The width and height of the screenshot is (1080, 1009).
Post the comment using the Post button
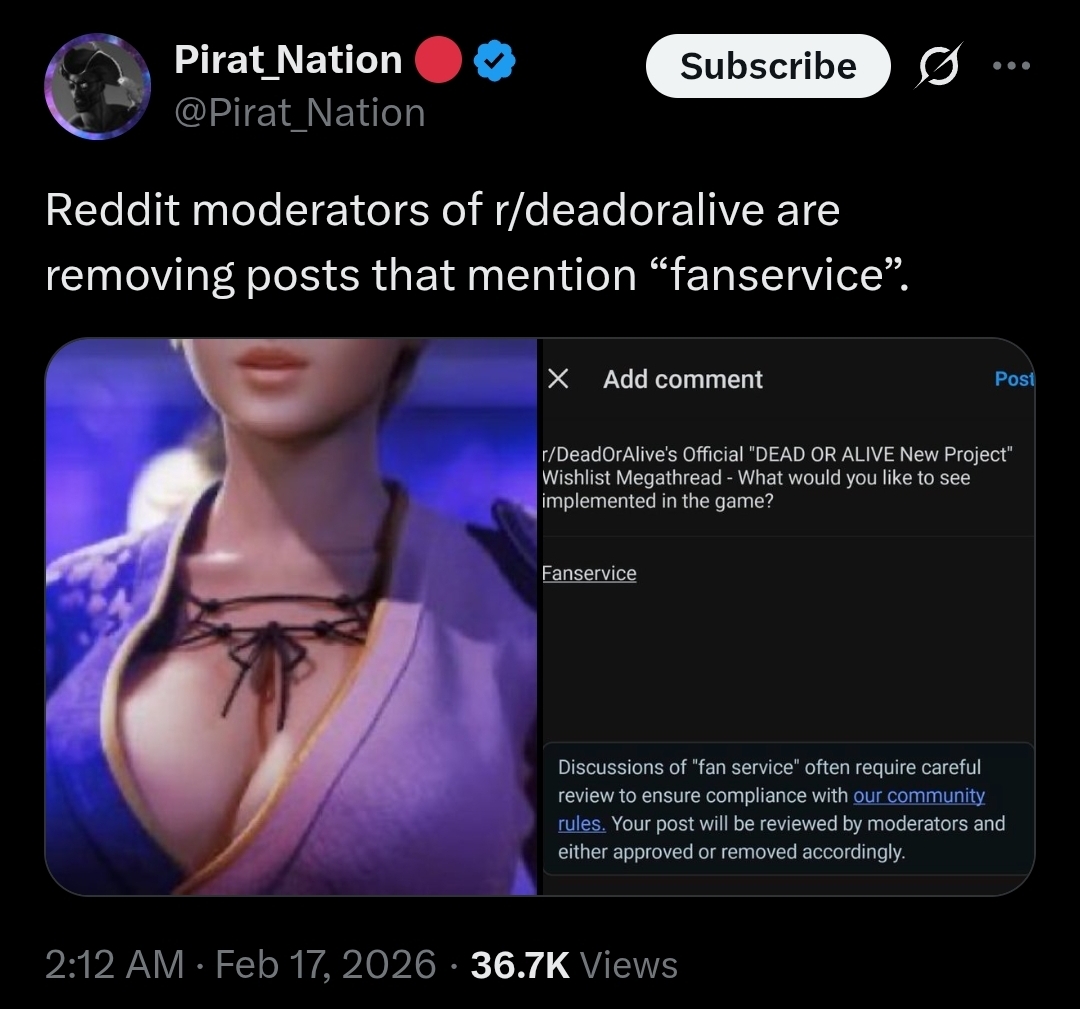tap(1014, 379)
